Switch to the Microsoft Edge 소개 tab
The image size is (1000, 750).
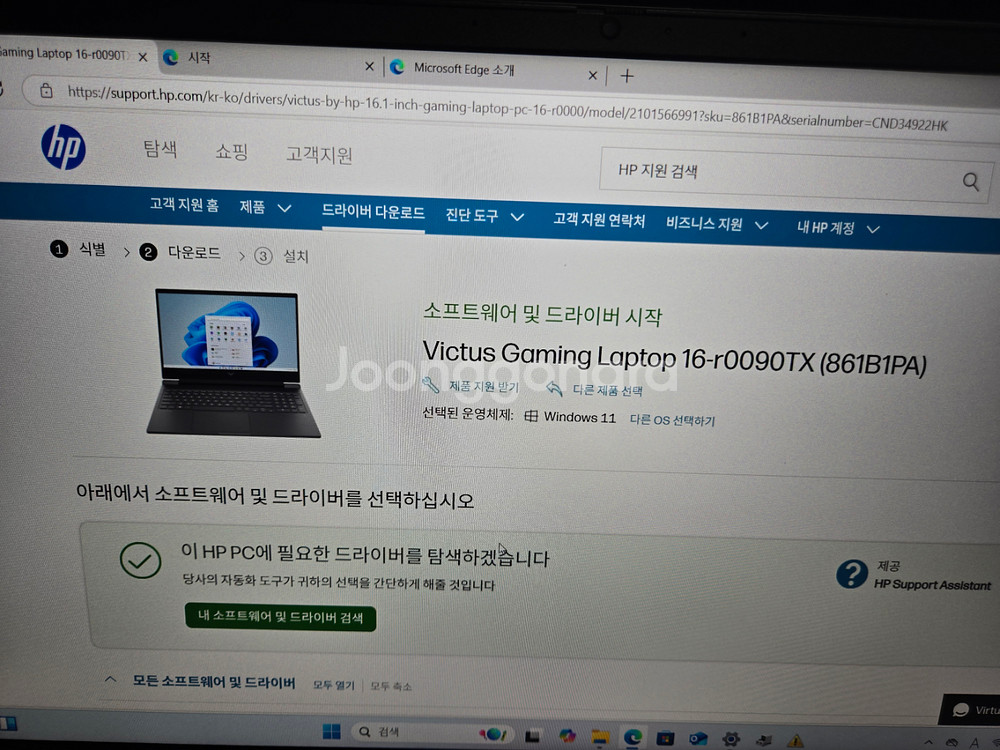(494, 70)
